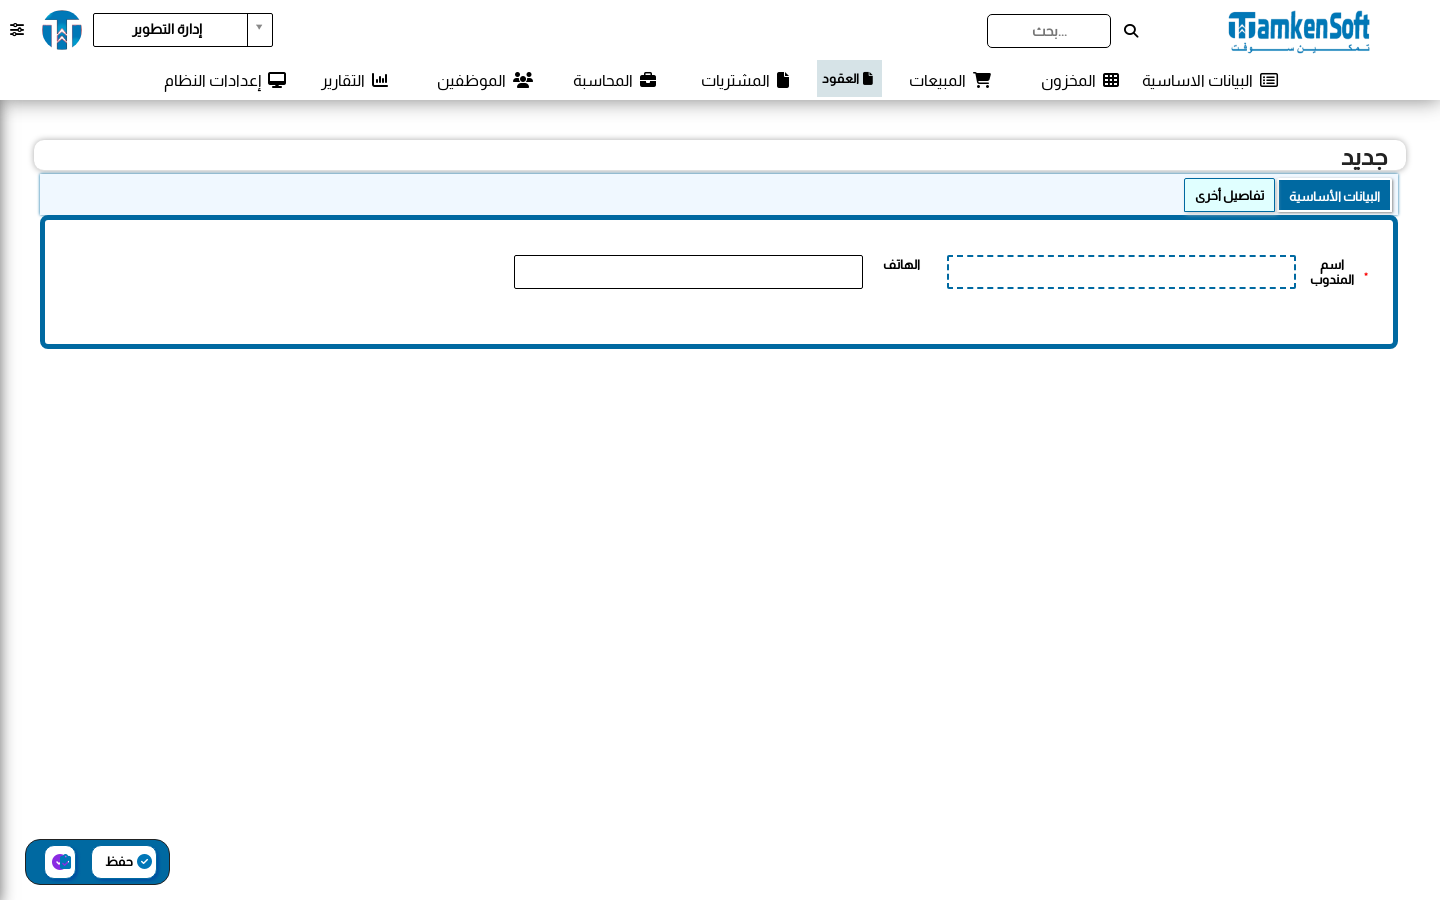The image size is (1440, 900).
Task: Open the settings sliders icon
Action: pos(17,30)
